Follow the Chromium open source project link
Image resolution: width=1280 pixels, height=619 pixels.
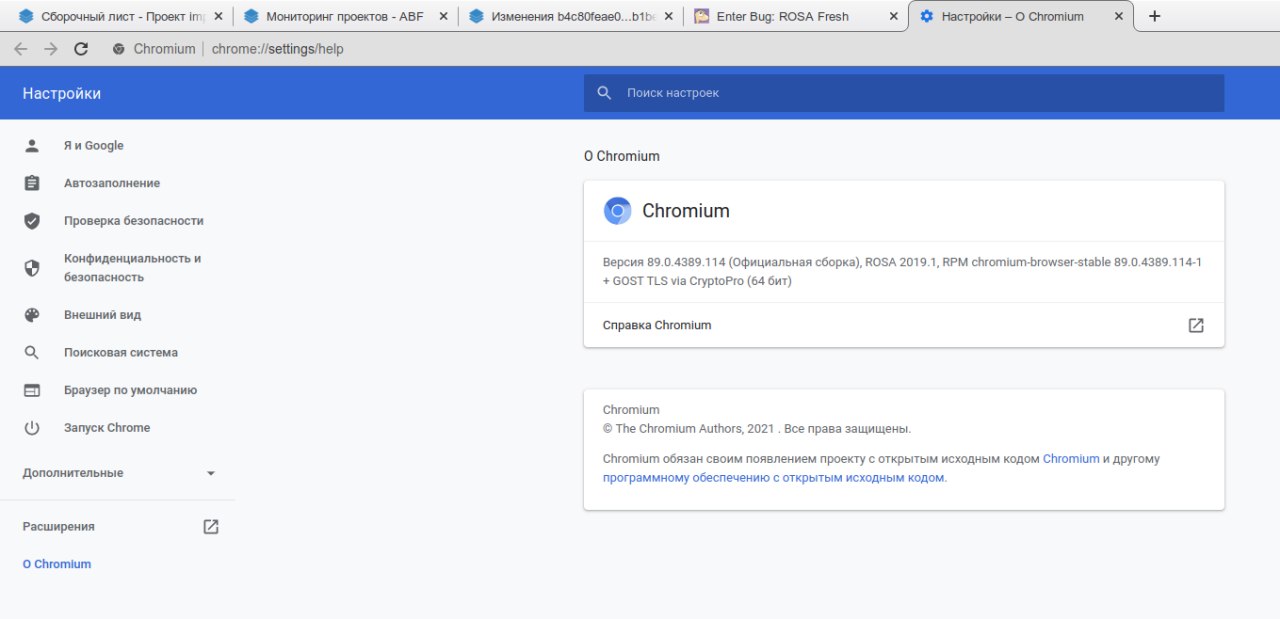tap(1071, 459)
